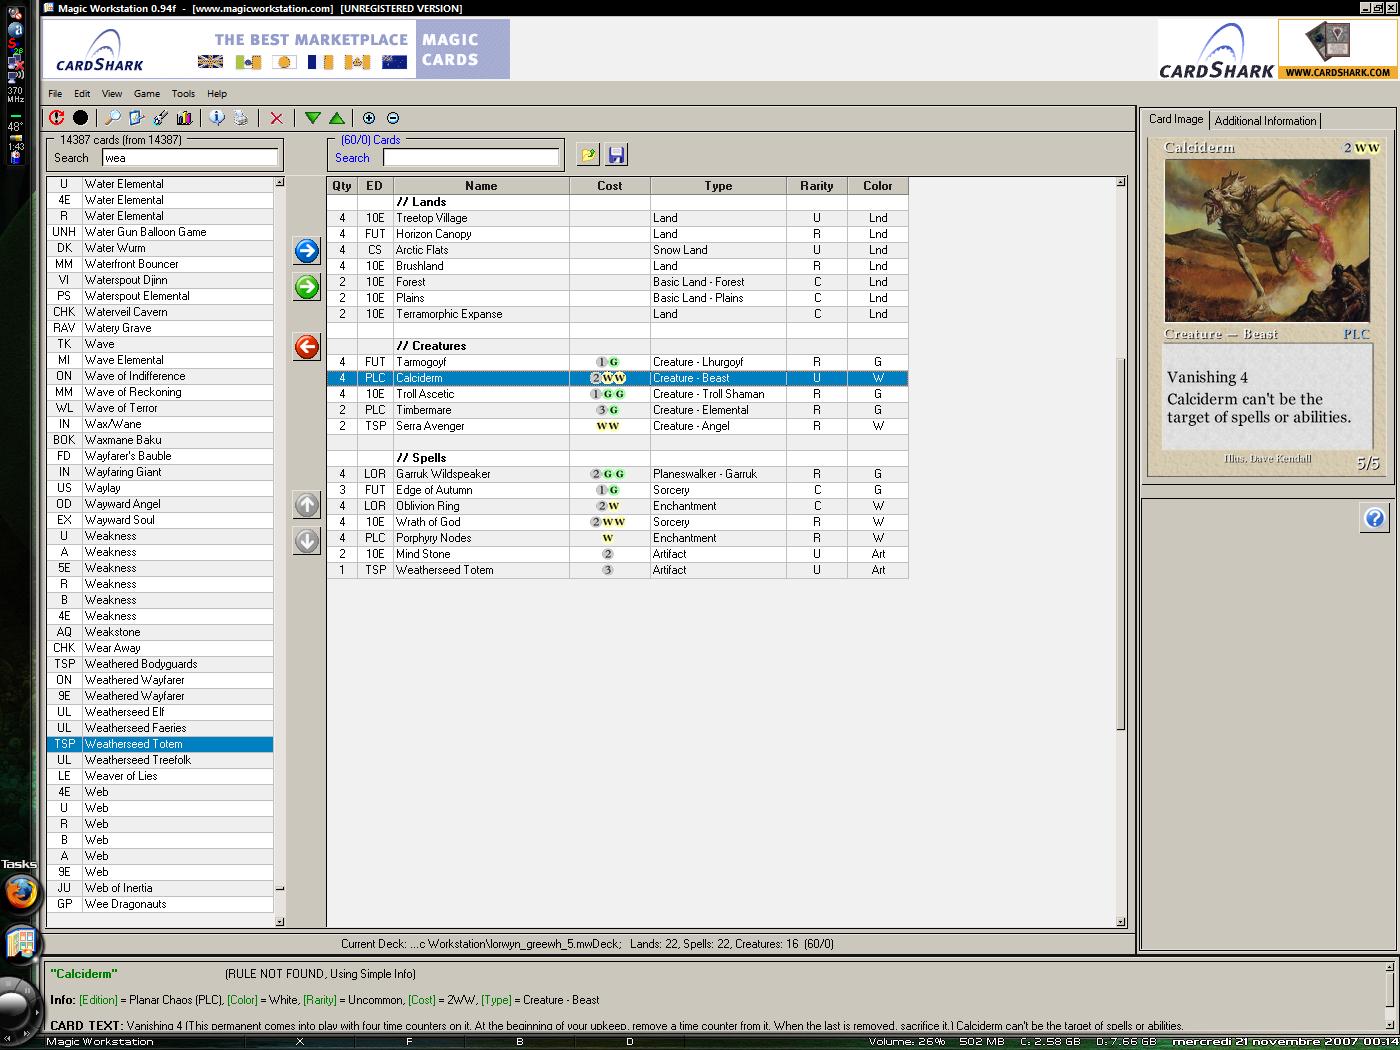Select Web of Inertia in card database
Image resolution: width=1400 pixels, height=1050 pixels.
click(x=160, y=888)
